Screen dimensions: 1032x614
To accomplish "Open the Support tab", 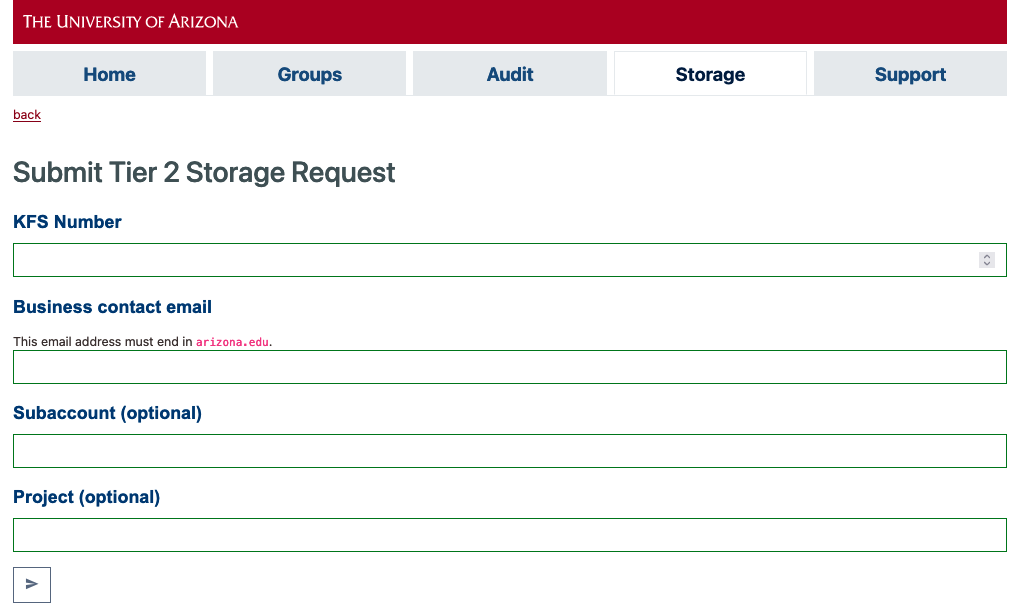I will point(910,74).
